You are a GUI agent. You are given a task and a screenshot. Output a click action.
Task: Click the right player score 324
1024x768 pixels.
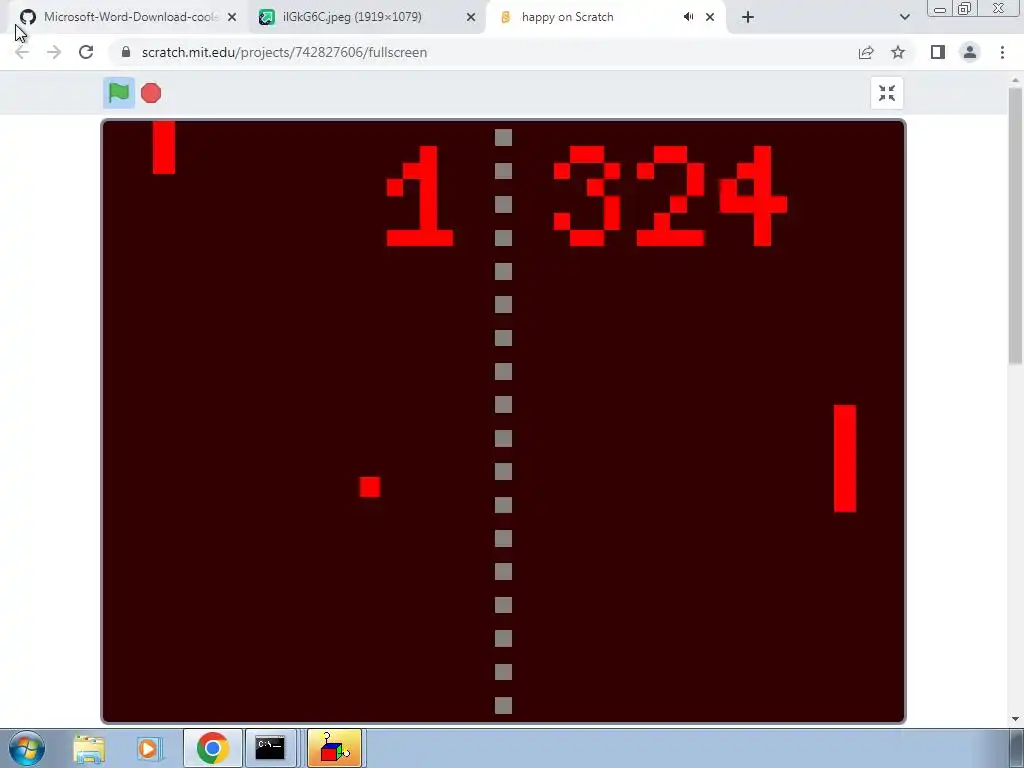click(670, 196)
